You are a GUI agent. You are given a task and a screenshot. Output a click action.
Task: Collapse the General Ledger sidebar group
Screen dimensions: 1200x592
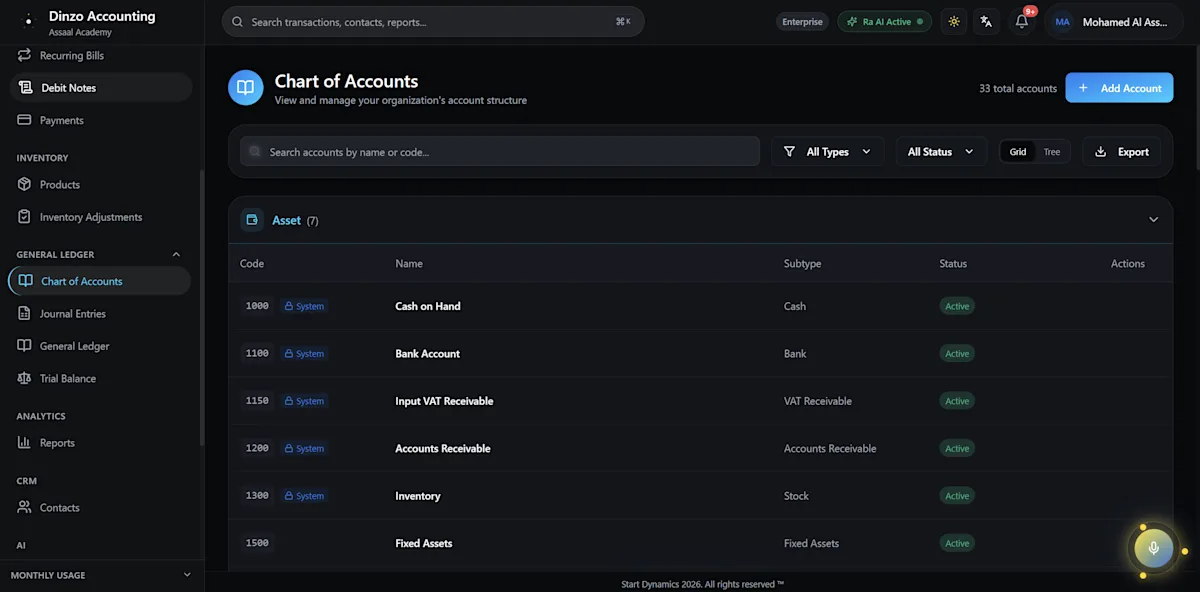coord(177,255)
